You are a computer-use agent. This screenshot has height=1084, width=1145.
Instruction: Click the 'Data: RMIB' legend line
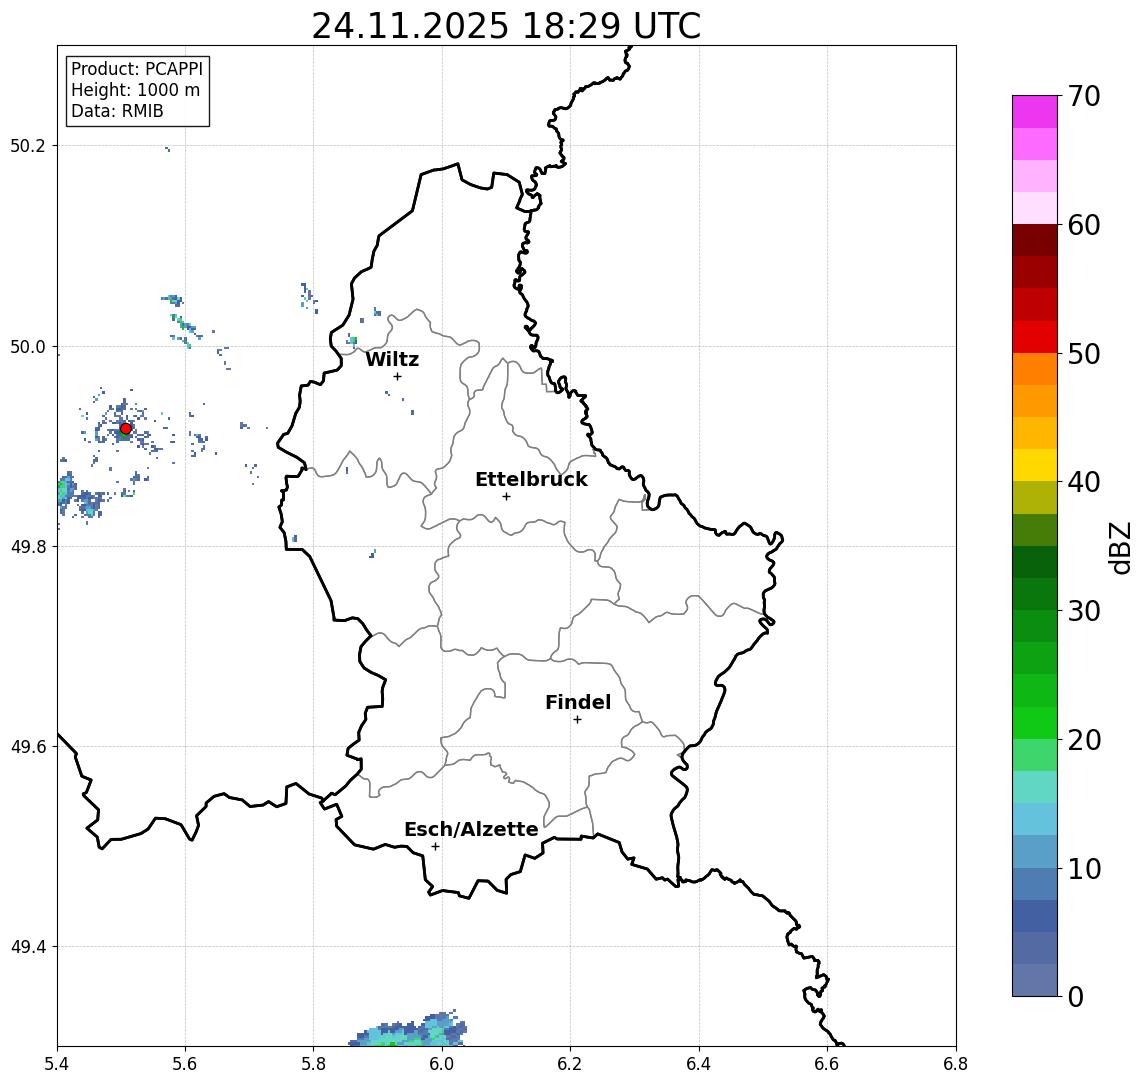pyautogui.click(x=117, y=111)
